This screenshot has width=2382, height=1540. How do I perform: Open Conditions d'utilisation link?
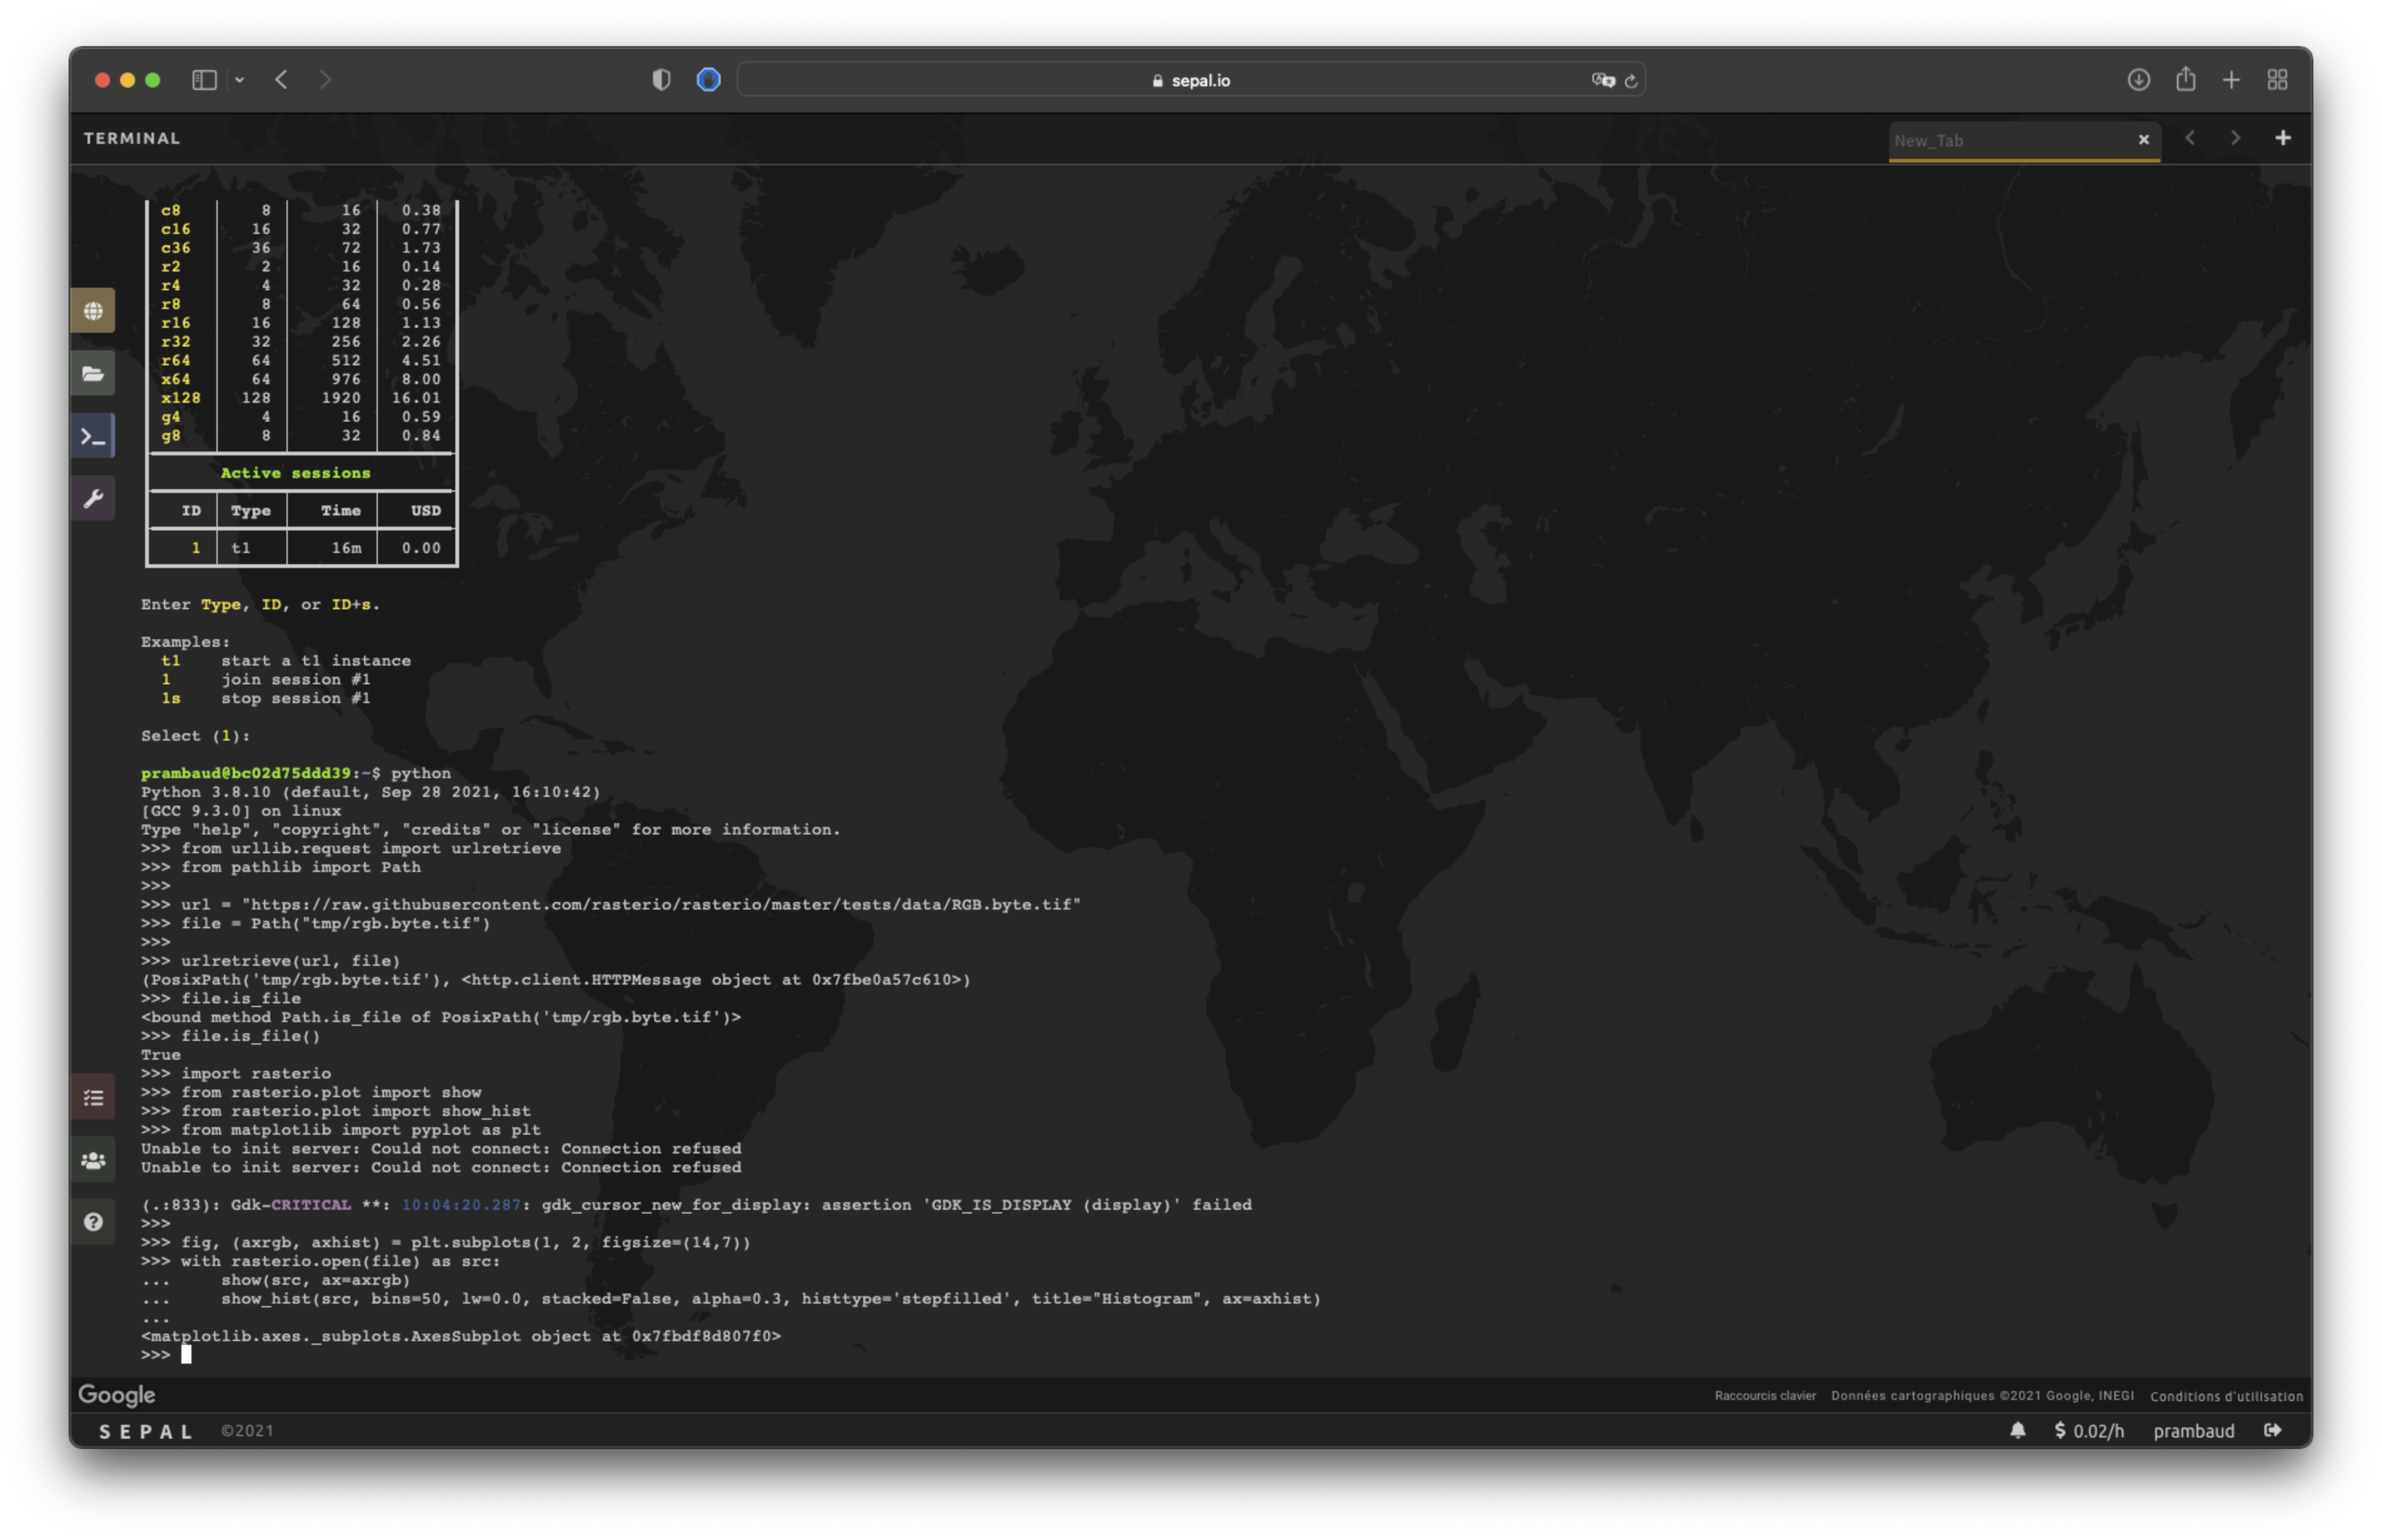tap(2226, 1396)
